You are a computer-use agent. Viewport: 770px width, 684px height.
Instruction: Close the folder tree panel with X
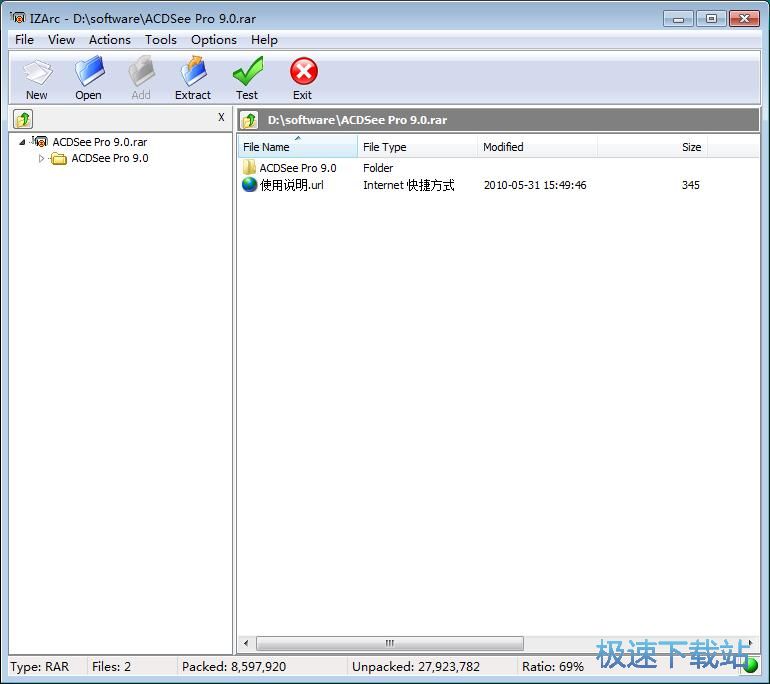tap(221, 118)
